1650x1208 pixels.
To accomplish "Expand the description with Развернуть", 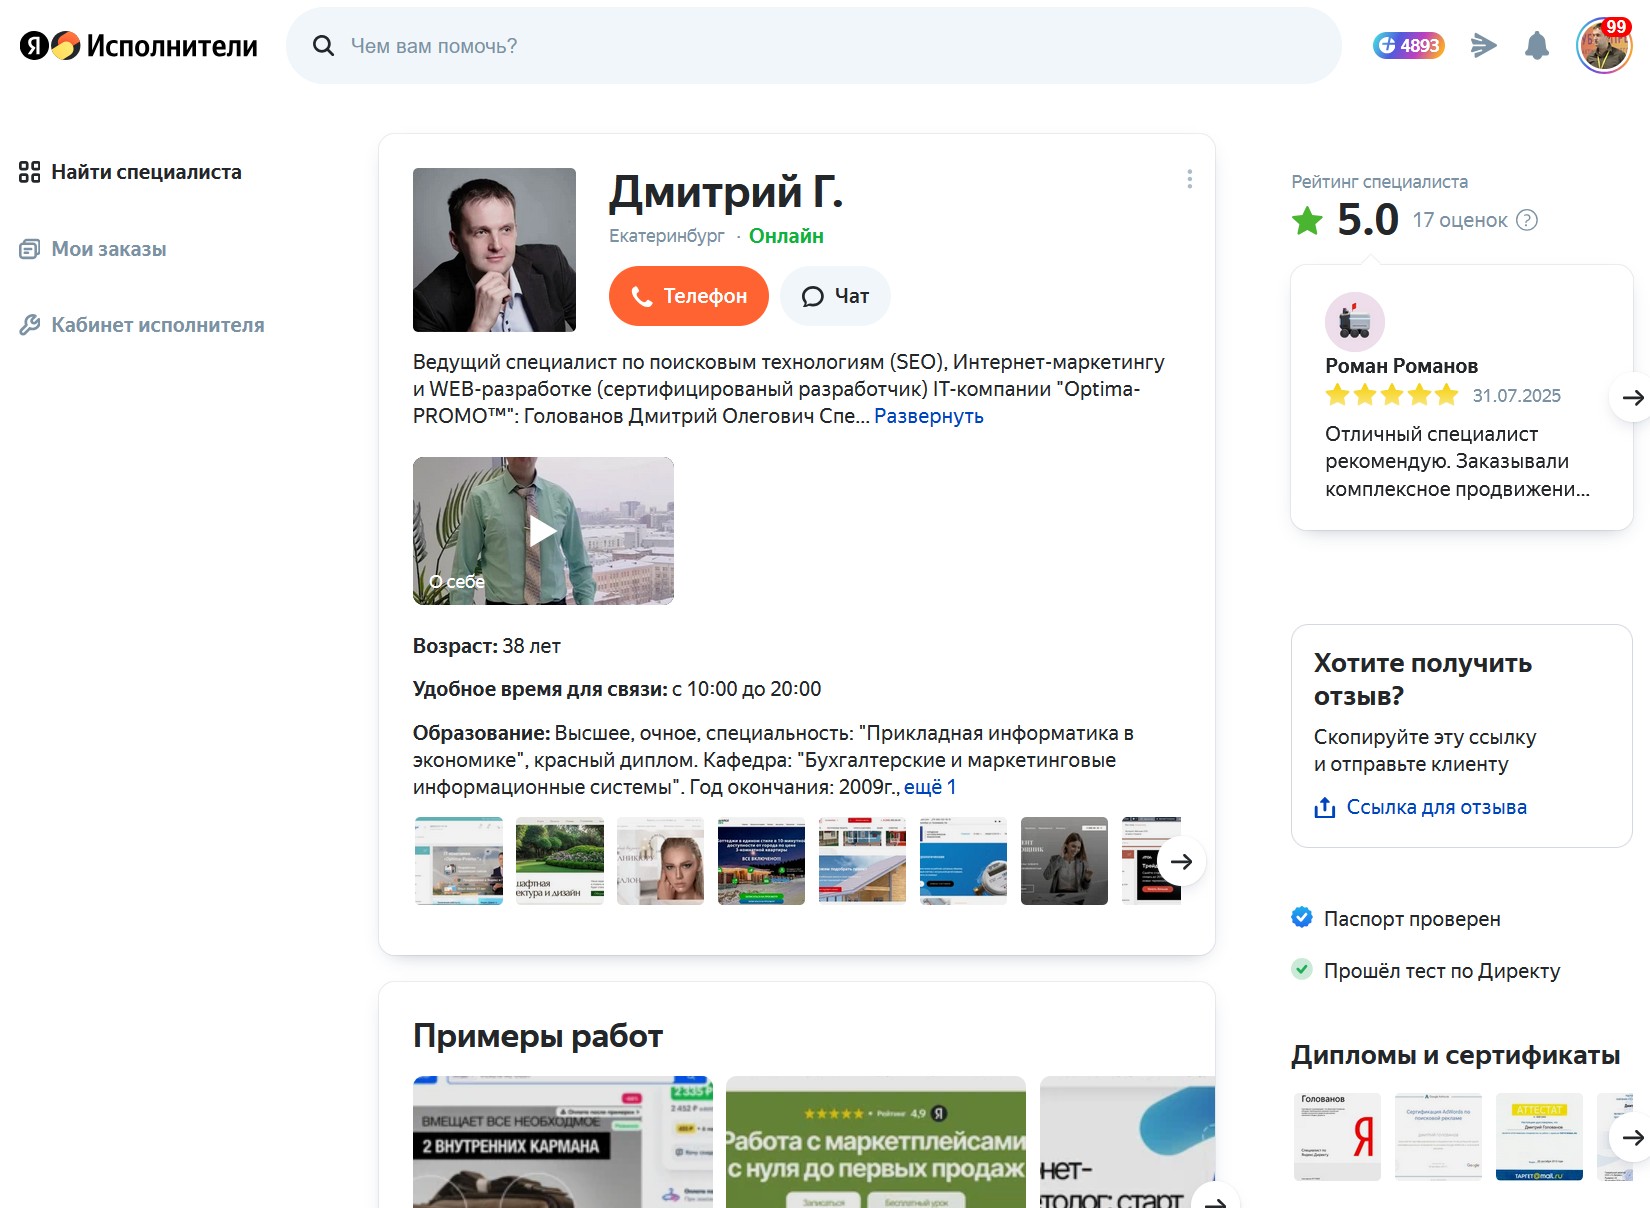I will (x=929, y=416).
